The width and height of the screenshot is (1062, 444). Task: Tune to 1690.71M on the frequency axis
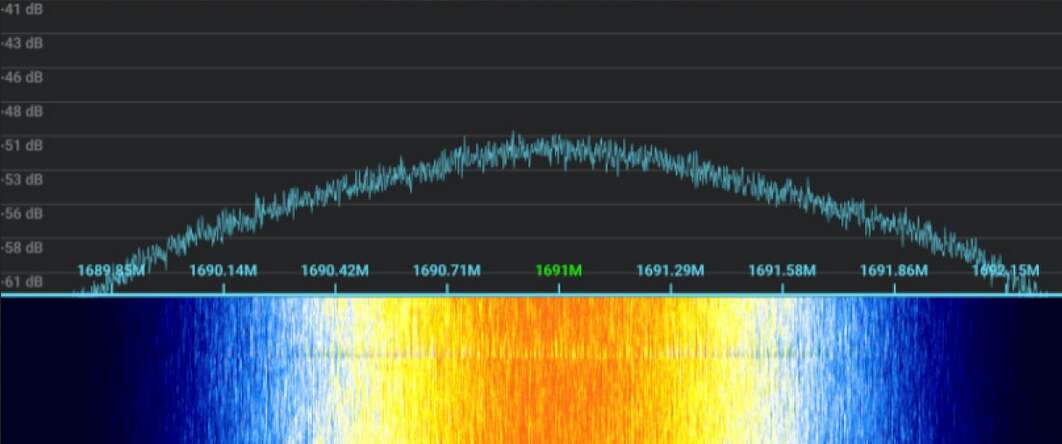(447, 271)
